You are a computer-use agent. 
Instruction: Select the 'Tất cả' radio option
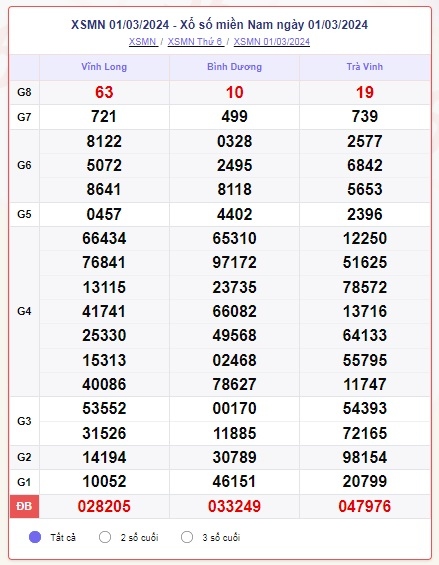(x=35, y=537)
